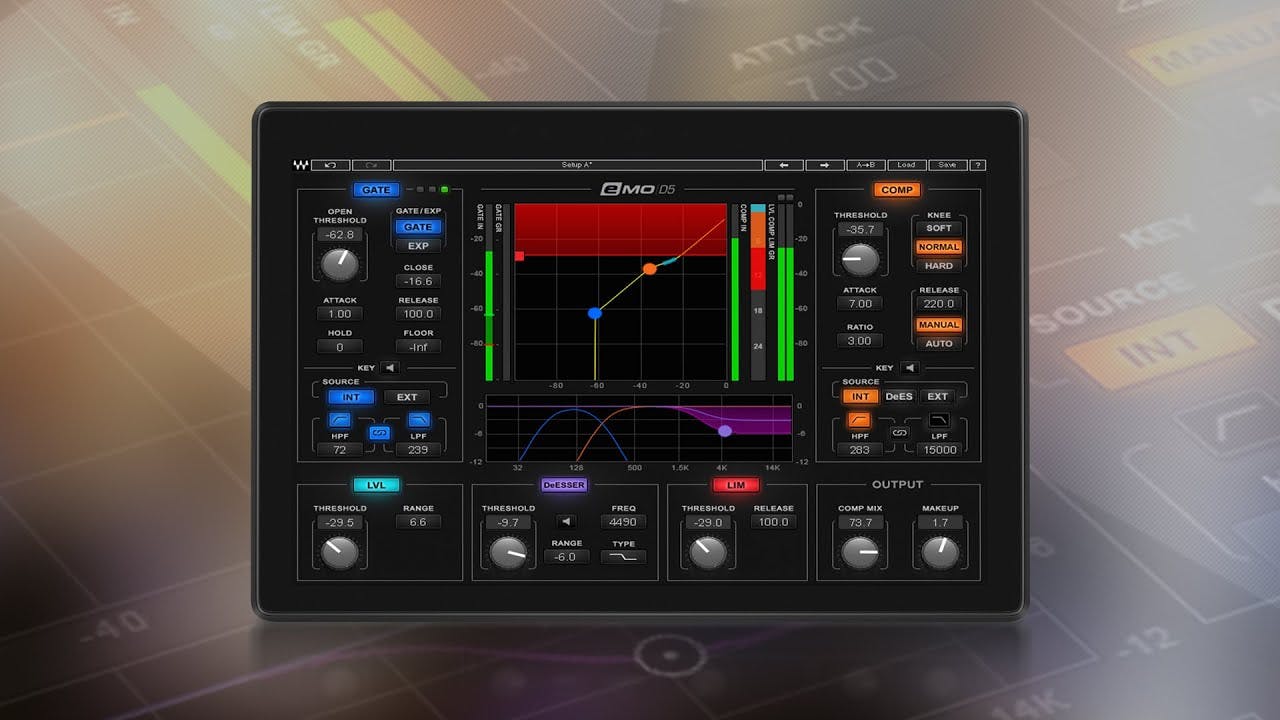This screenshot has height=720, width=1280.
Task: Toggle the Gate LPF filter shape icon
Action: [x=419, y=420]
